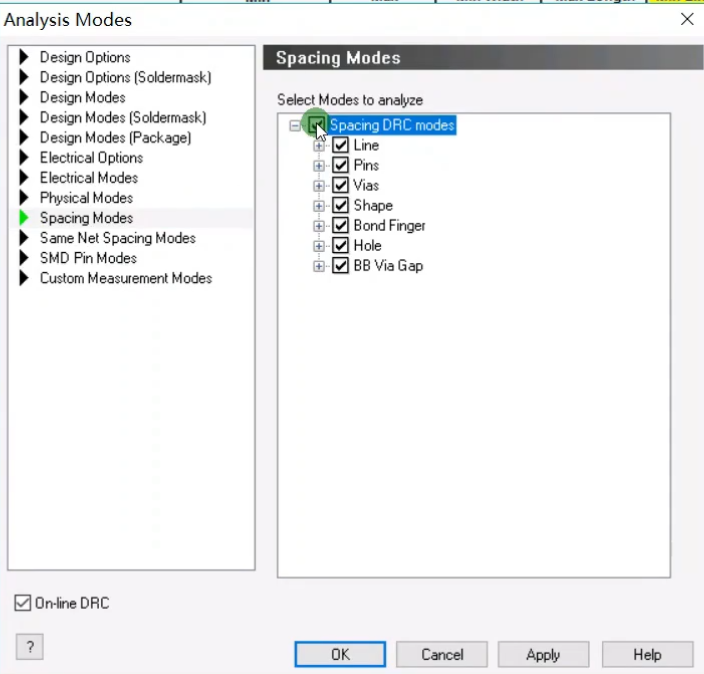704x674 pixels.
Task: Select the Line tree label
Action: 366,145
